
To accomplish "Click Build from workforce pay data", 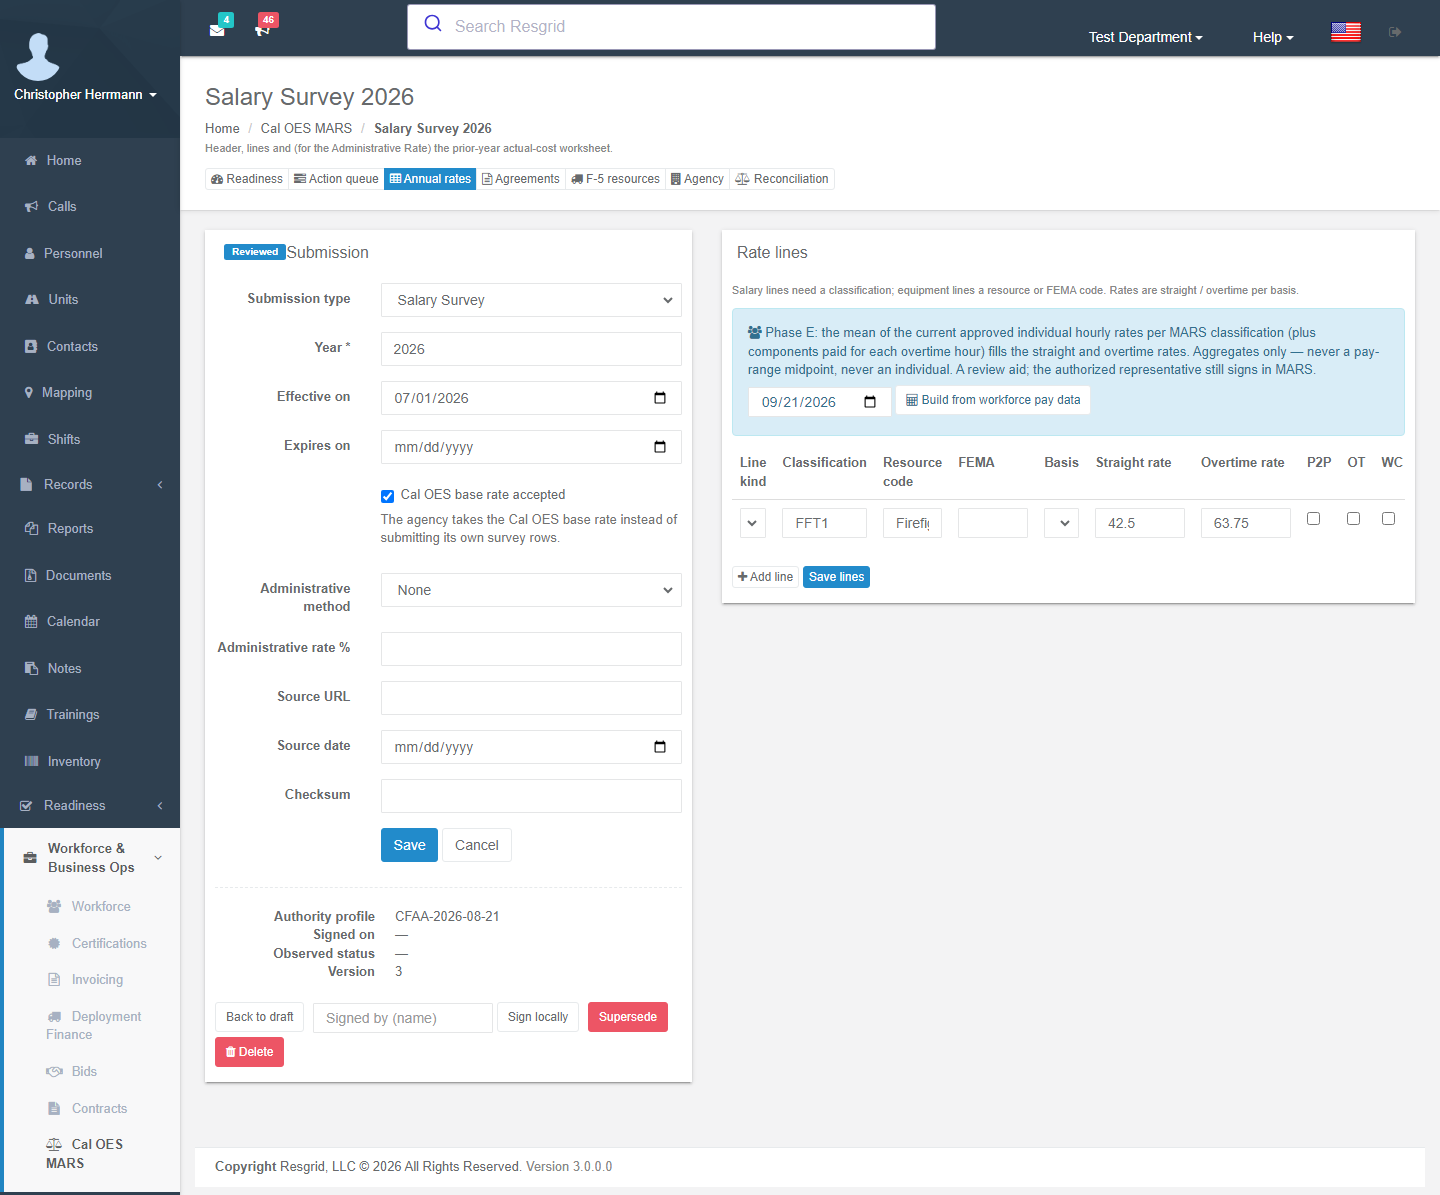I will pos(993,400).
